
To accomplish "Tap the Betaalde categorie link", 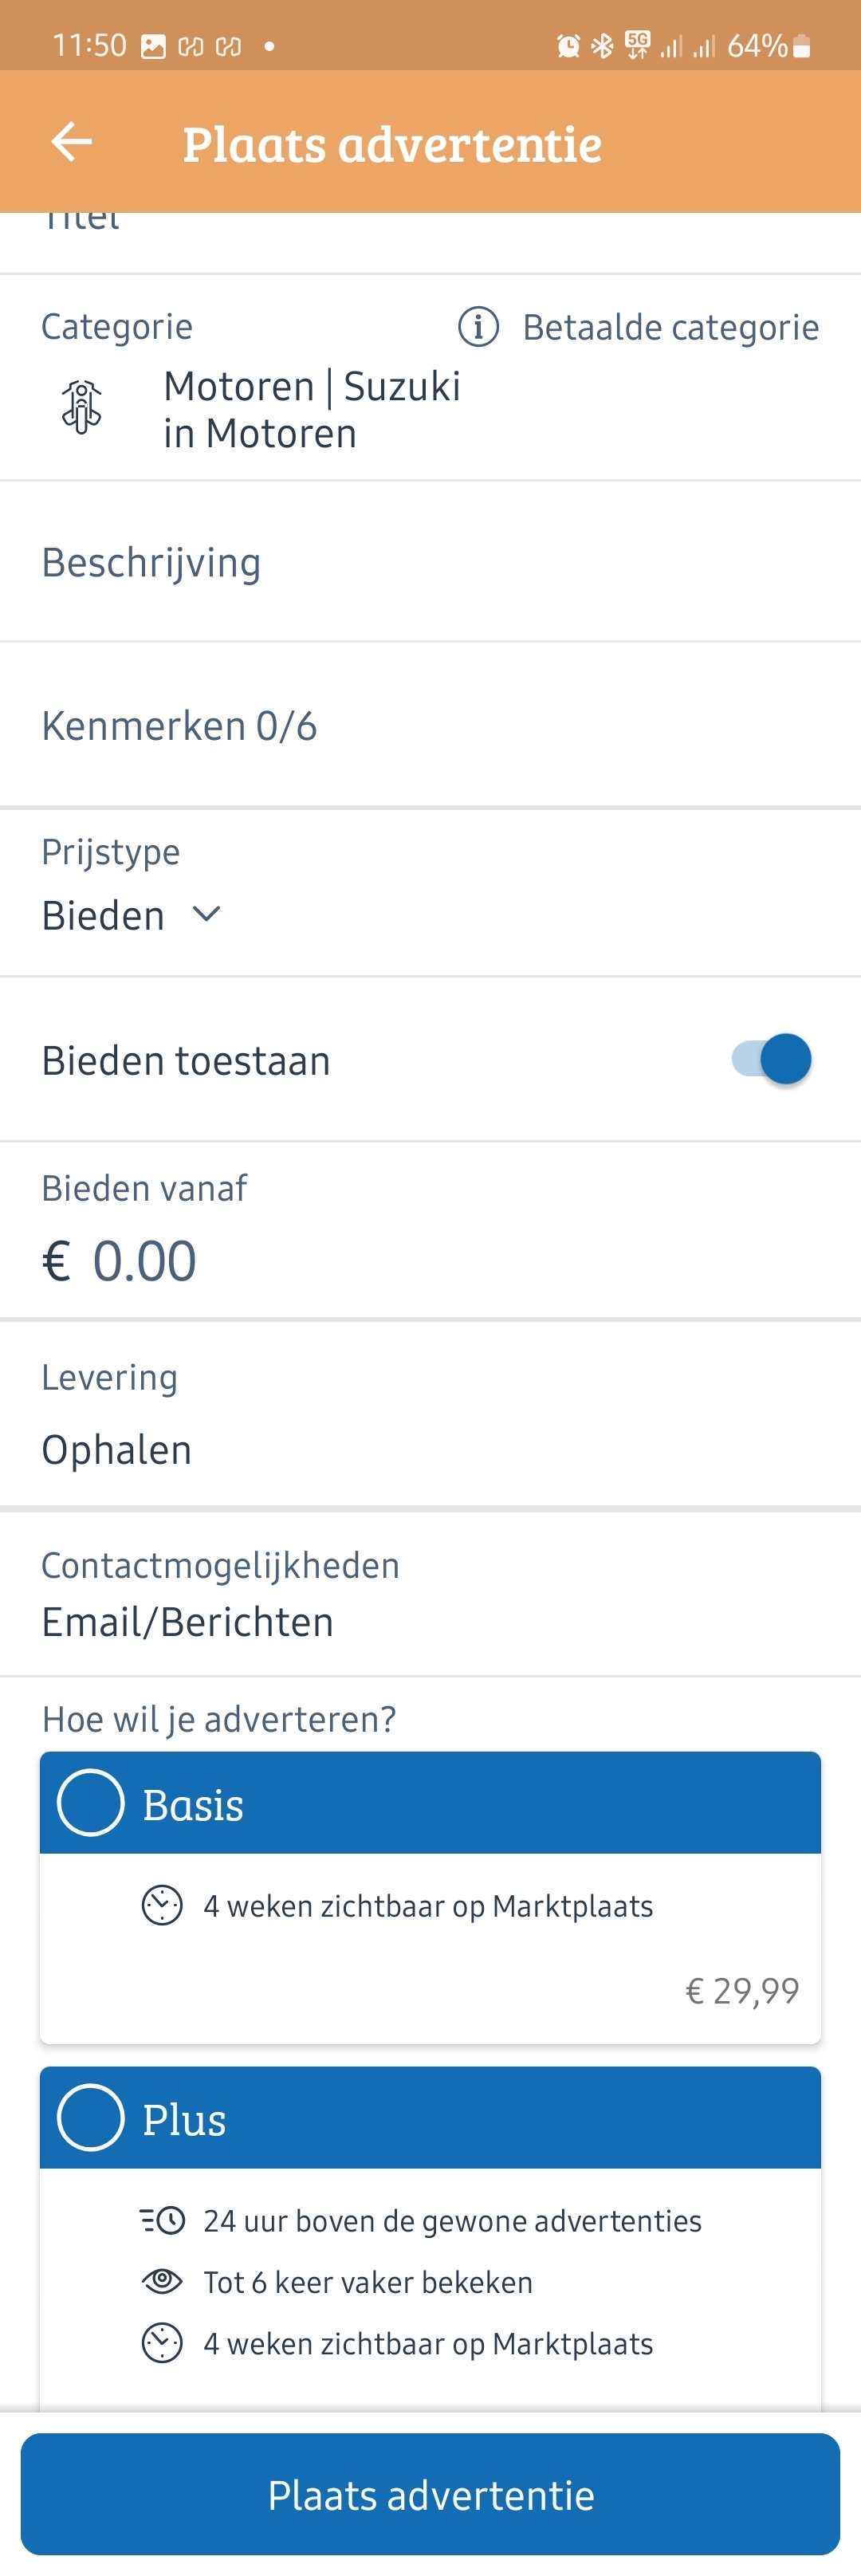I will (x=670, y=327).
